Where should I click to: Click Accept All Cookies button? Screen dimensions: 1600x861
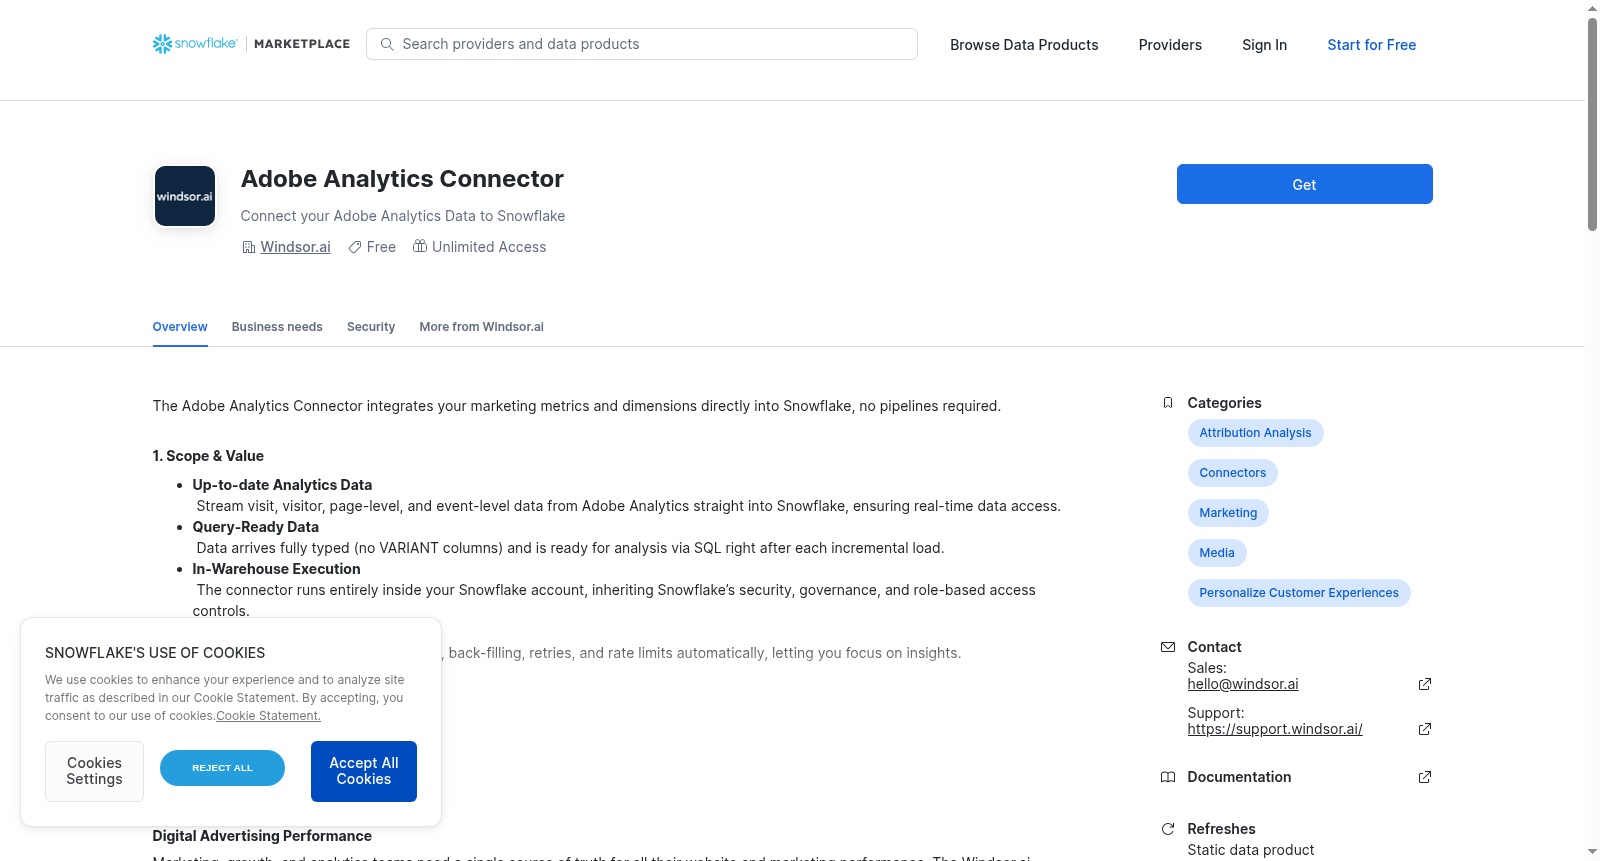click(x=364, y=771)
